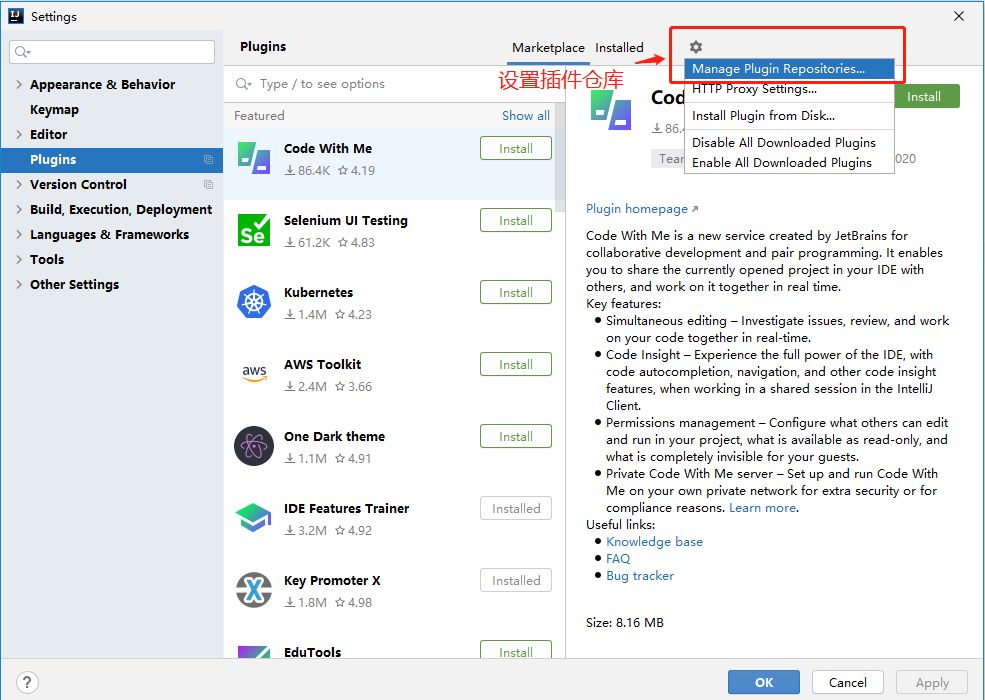Click the large Code With Me icon in details
985x700 pixels.
(611, 110)
